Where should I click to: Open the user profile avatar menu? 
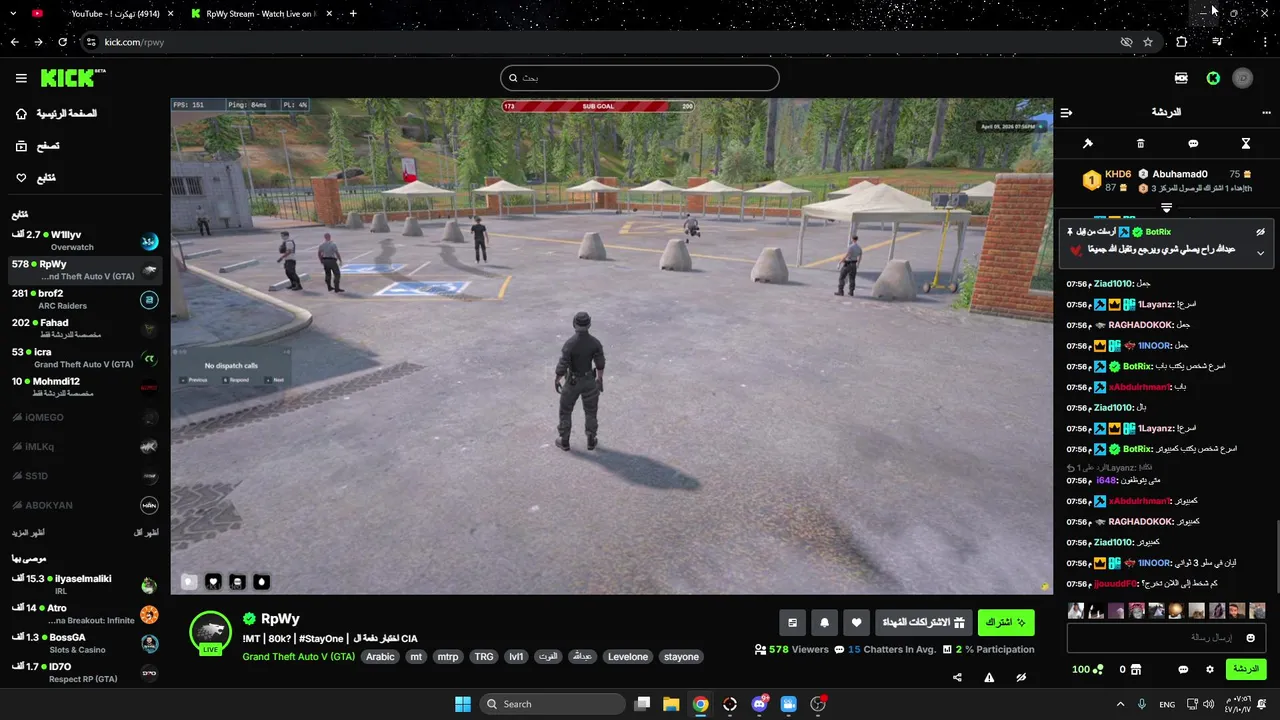[x=1243, y=78]
